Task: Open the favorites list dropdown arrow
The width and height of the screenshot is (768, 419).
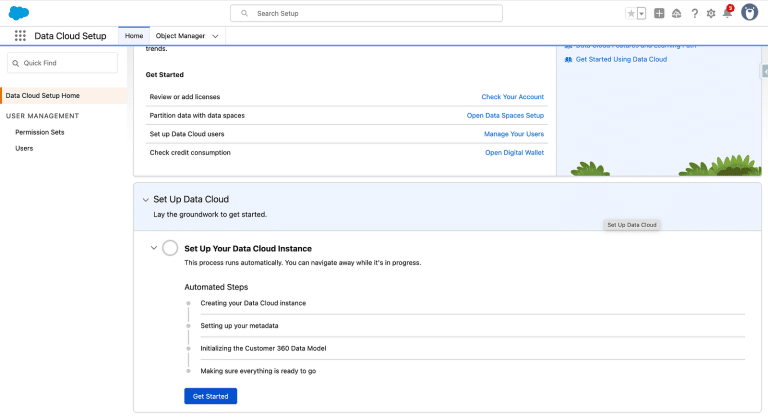Action: coord(641,13)
